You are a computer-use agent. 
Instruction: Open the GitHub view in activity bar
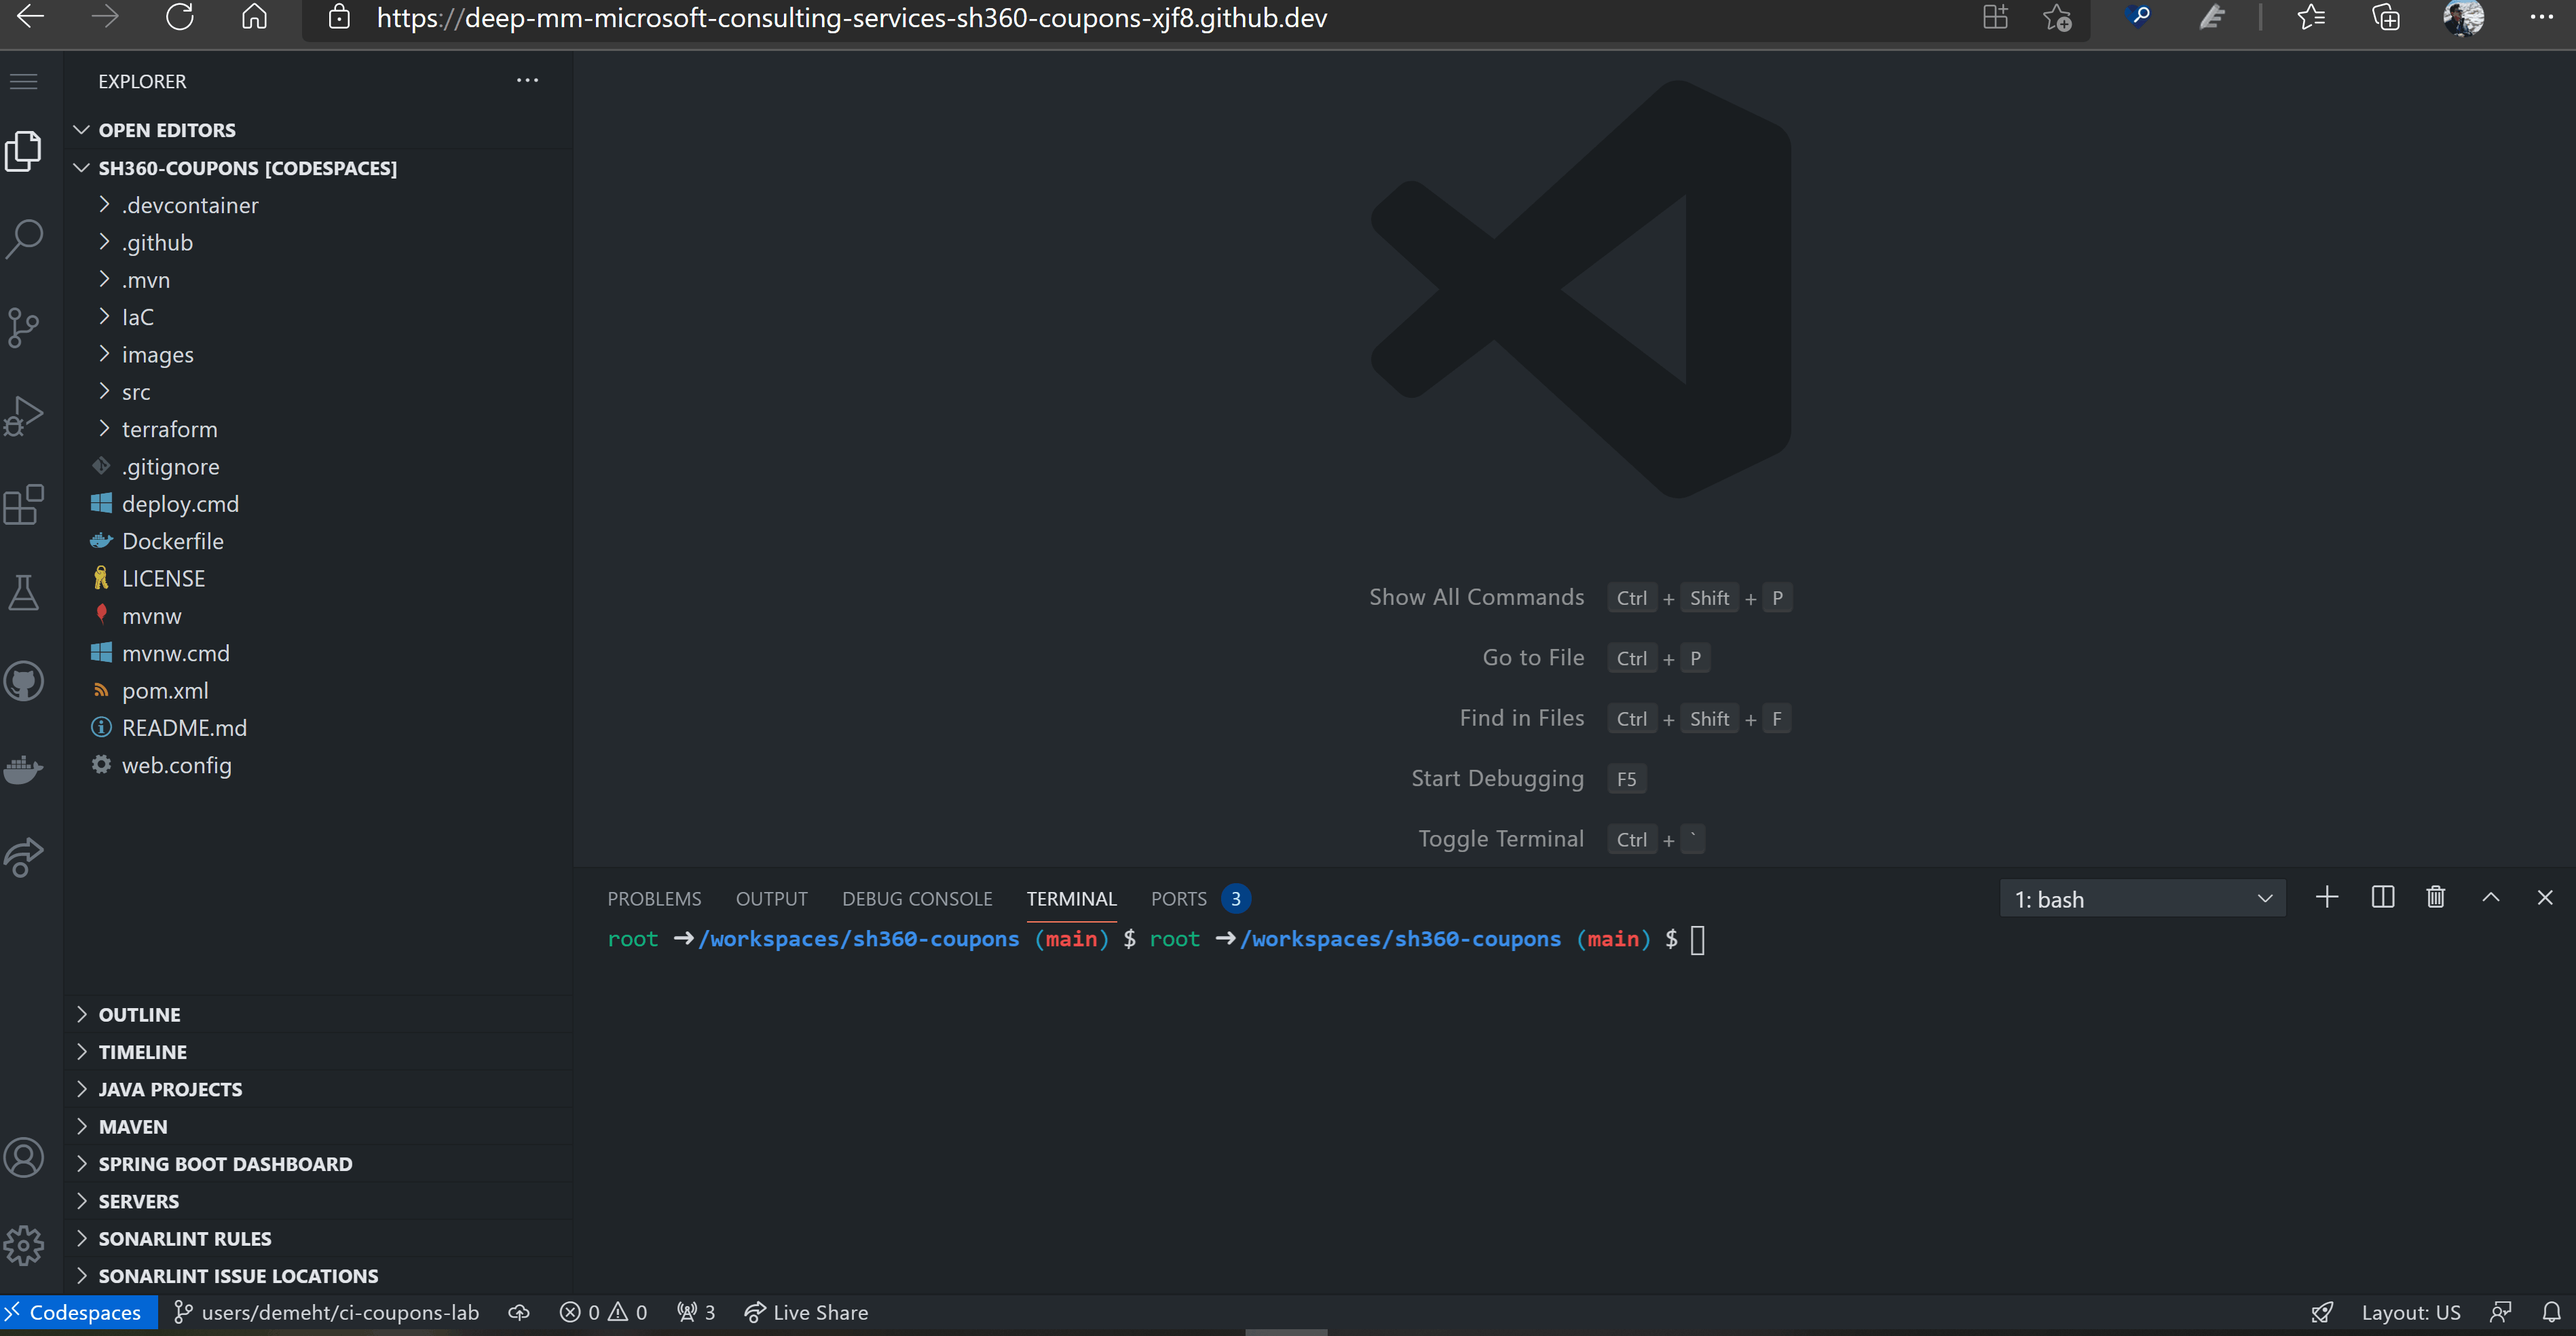pyautogui.click(x=24, y=681)
